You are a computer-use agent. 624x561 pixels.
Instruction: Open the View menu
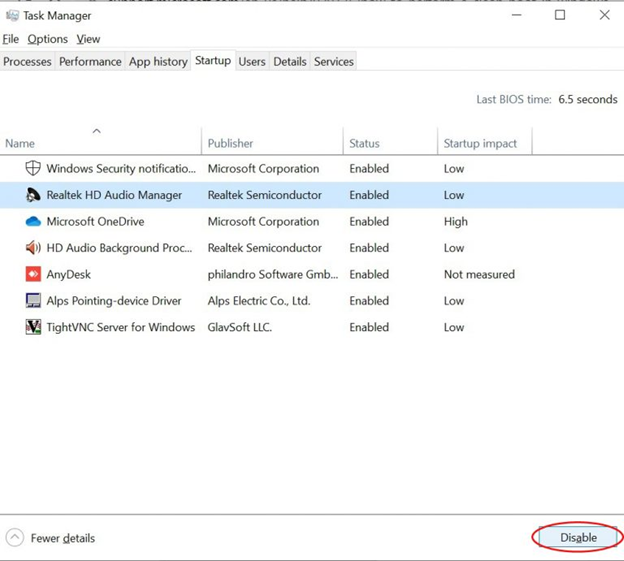point(88,39)
